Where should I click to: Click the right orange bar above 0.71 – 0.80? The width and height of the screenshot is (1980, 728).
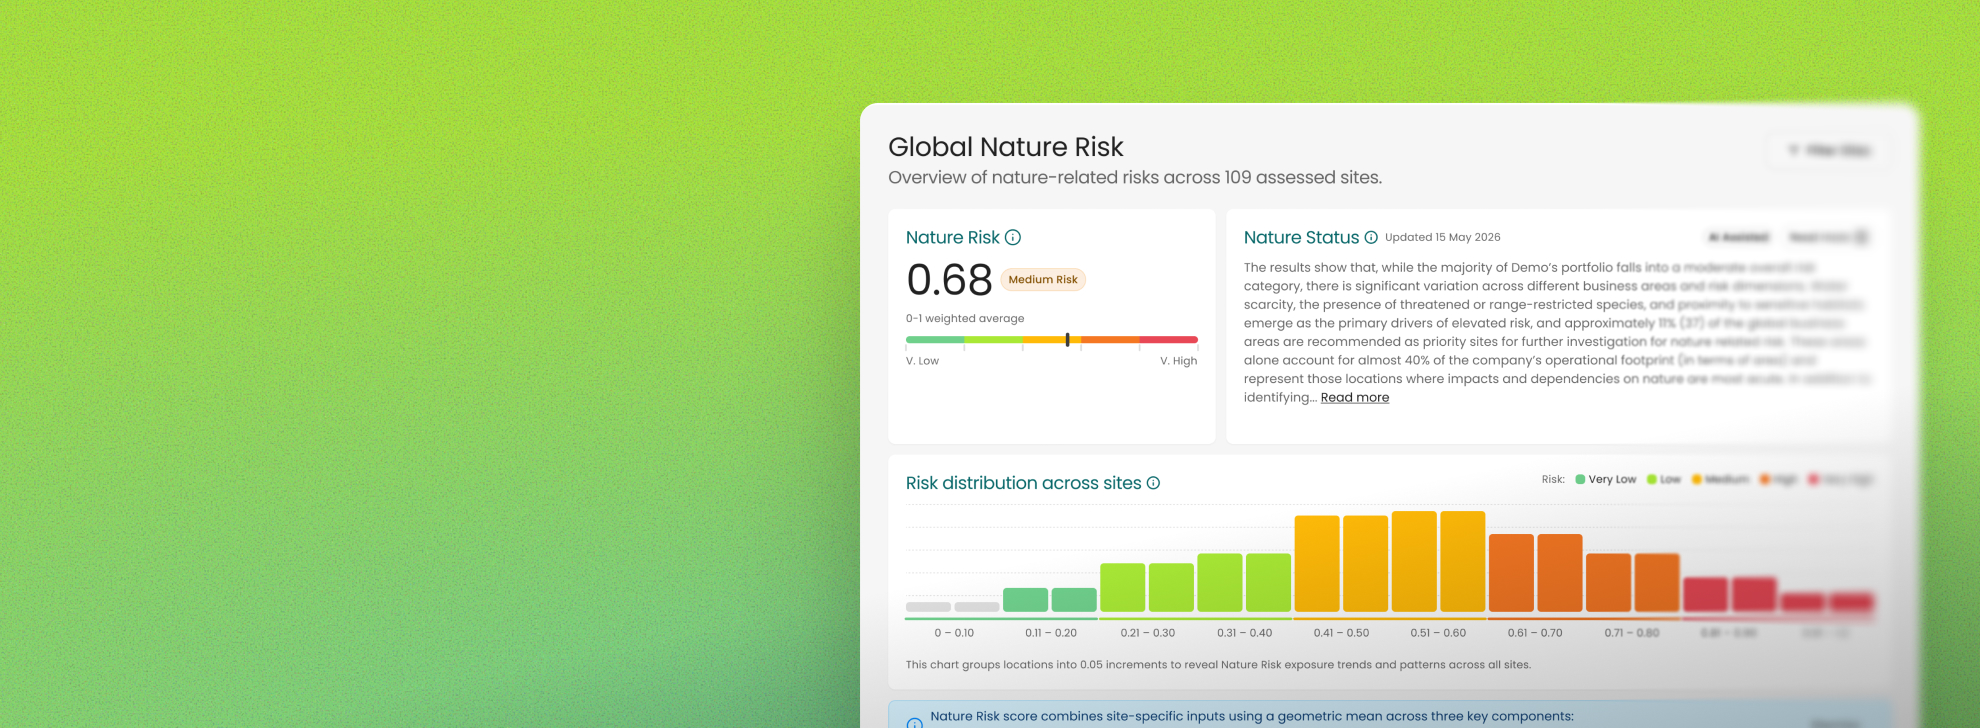click(1657, 583)
